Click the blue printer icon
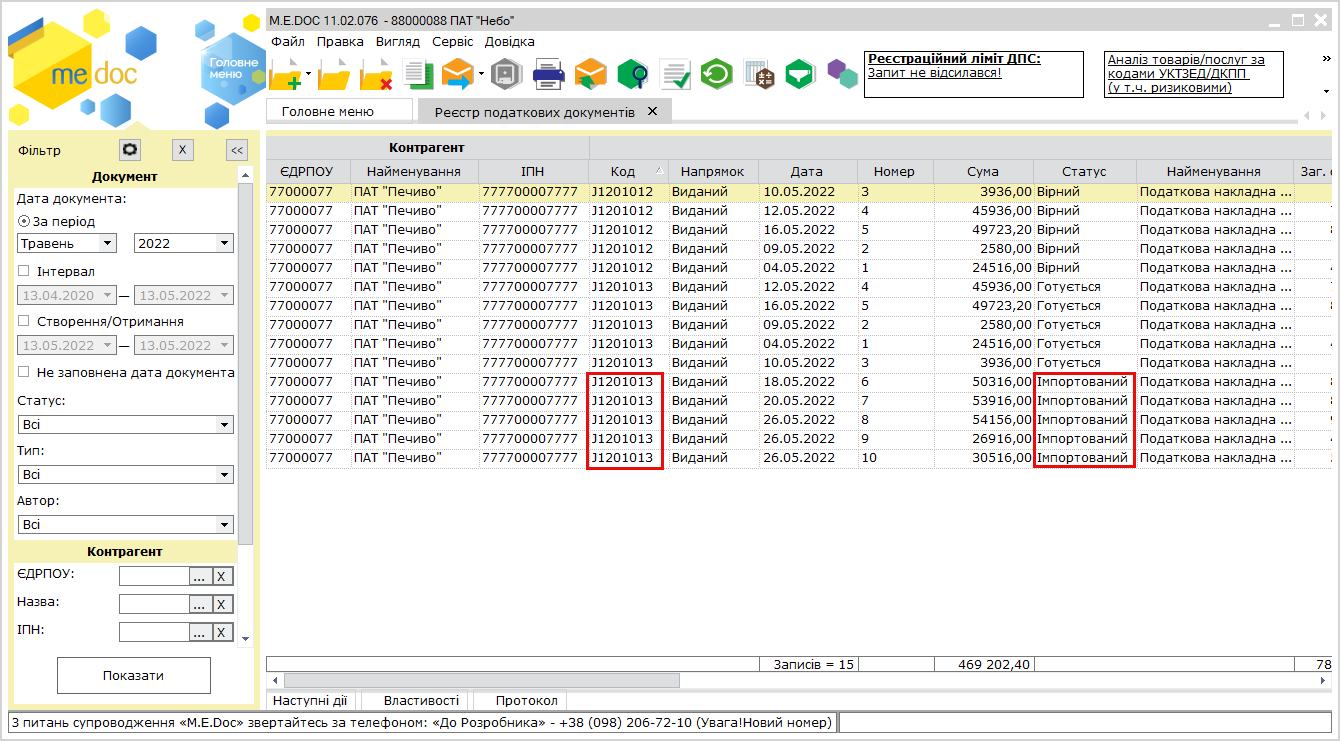The height and width of the screenshot is (741, 1340). [x=548, y=74]
